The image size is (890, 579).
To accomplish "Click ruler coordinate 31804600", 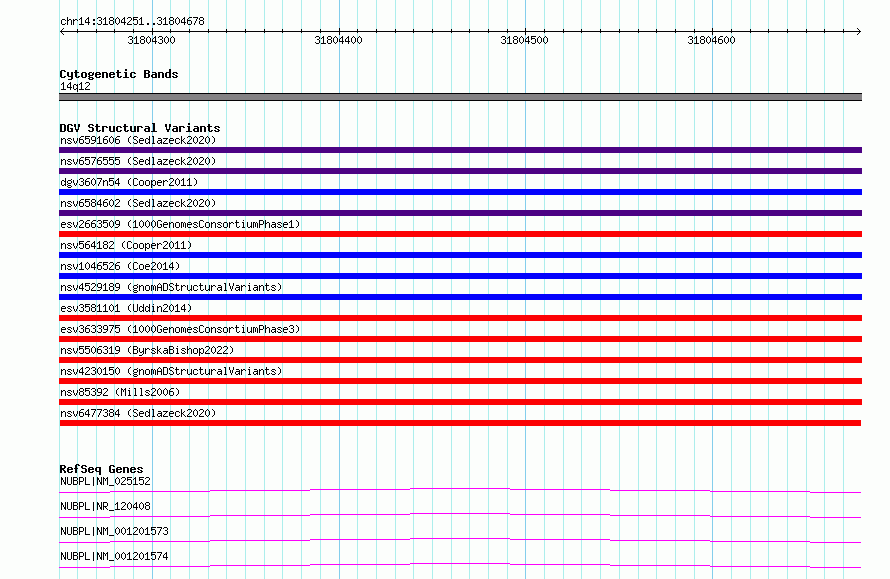I will pos(711,40).
